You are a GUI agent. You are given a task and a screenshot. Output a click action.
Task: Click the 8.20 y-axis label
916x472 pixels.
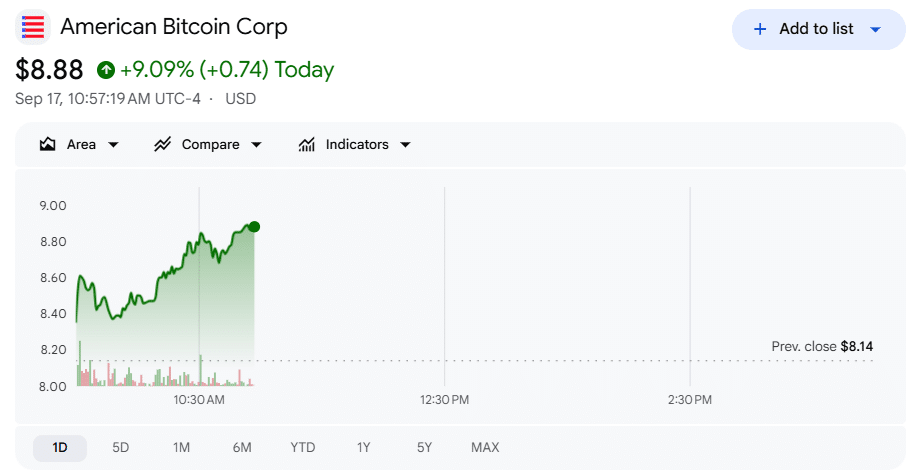[53, 350]
